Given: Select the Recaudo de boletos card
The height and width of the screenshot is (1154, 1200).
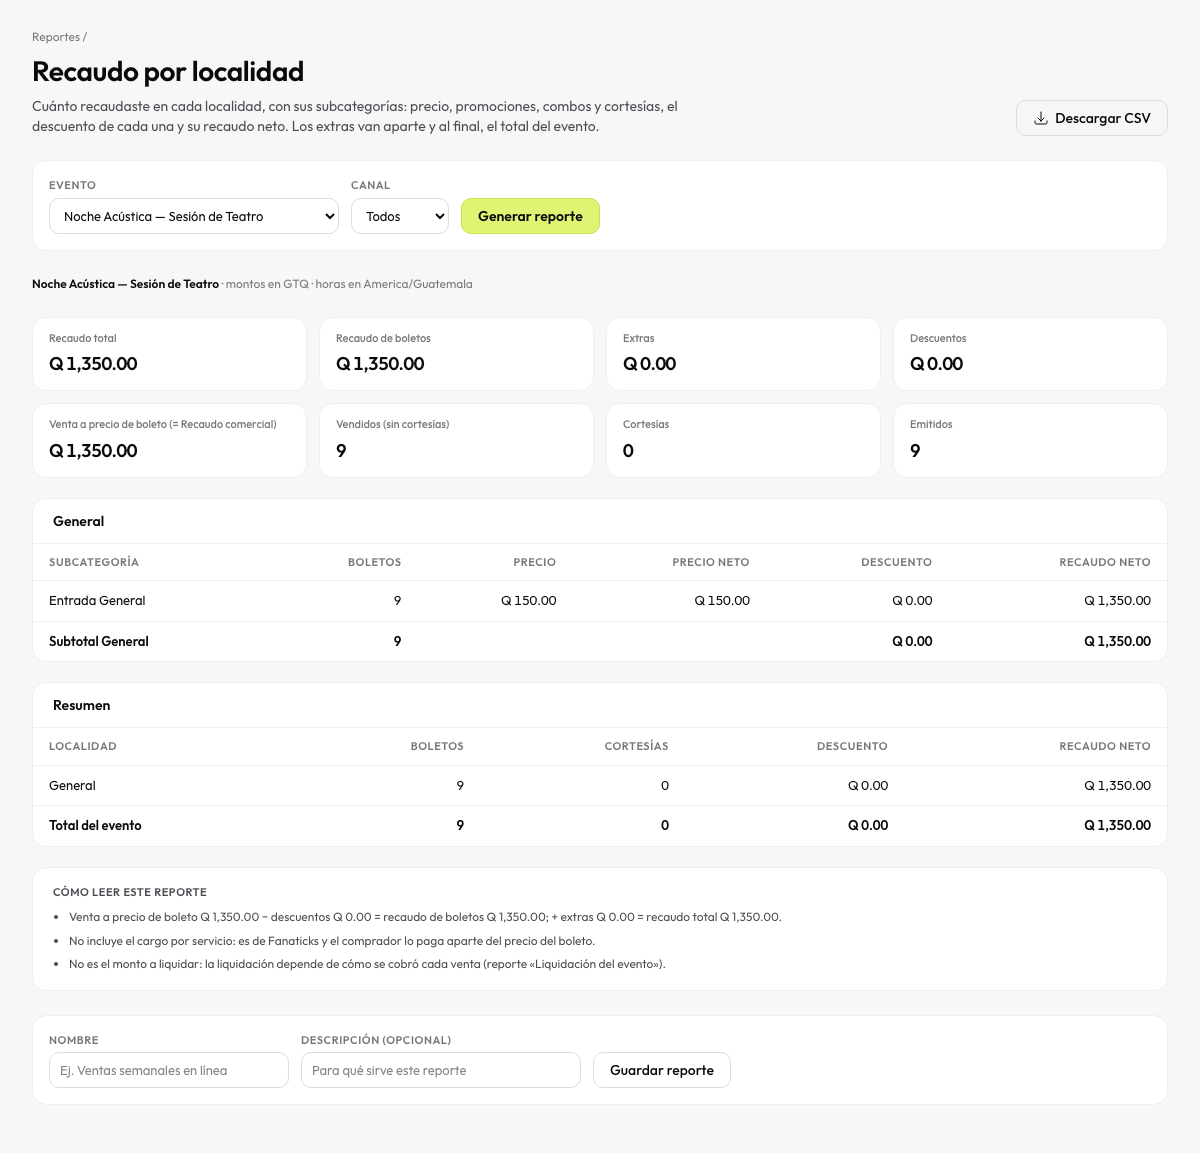Looking at the screenshot, I should 456,354.
